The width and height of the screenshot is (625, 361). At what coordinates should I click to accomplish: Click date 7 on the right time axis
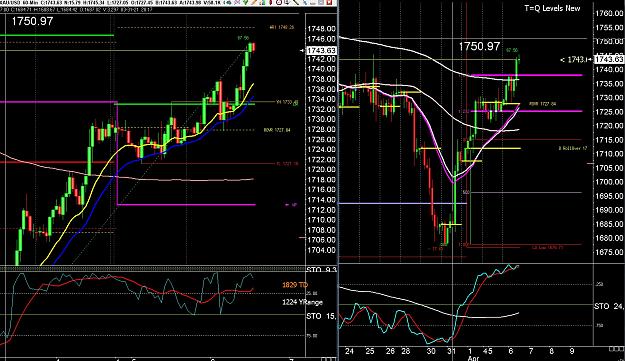[x=531, y=351]
